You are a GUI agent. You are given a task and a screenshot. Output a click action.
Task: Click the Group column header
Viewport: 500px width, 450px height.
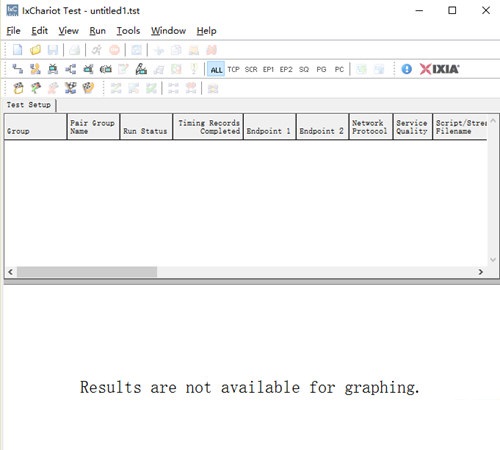point(35,127)
